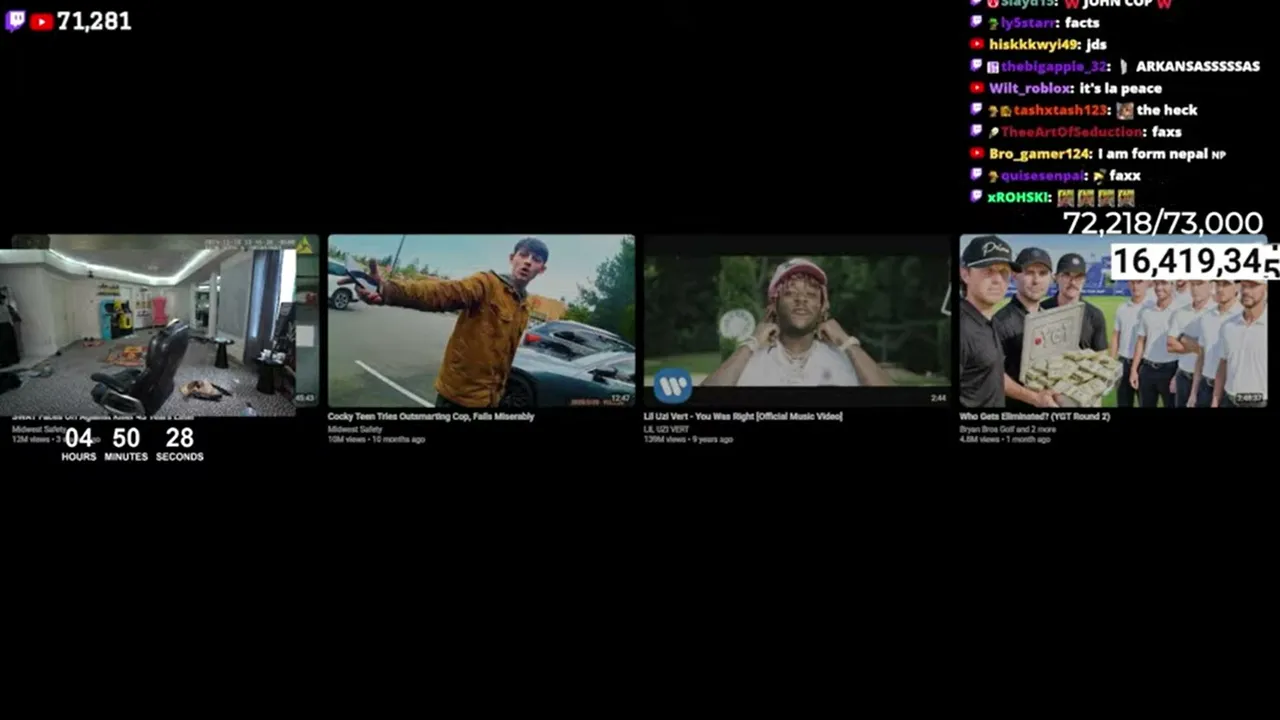This screenshot has height=720, width=1280.
Task: Open the Who Gets Eliminated golf thumbnail
Action: pyautogui.click(x=1113, y=320)
